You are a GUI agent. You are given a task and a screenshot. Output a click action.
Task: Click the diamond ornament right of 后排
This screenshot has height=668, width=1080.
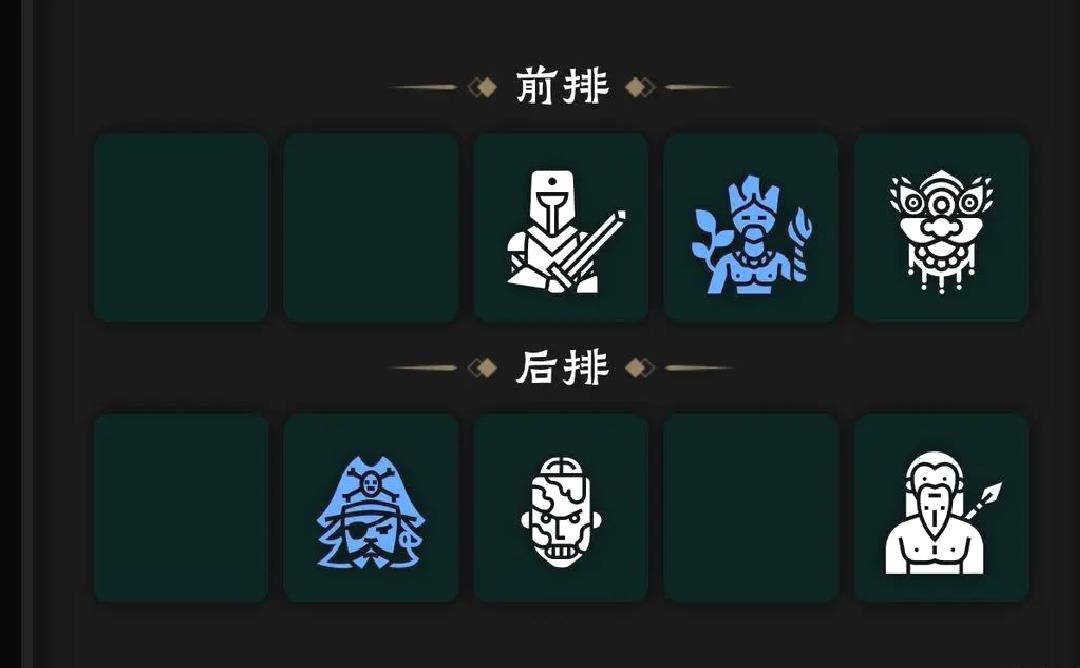pyautogui.click(x=640, y=368)
